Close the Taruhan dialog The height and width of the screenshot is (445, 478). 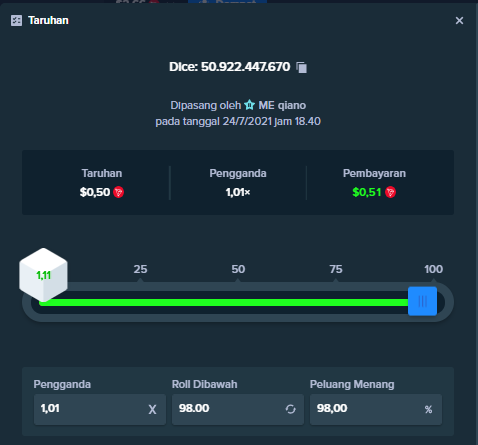pyautogui.click(x=459, y=21)
